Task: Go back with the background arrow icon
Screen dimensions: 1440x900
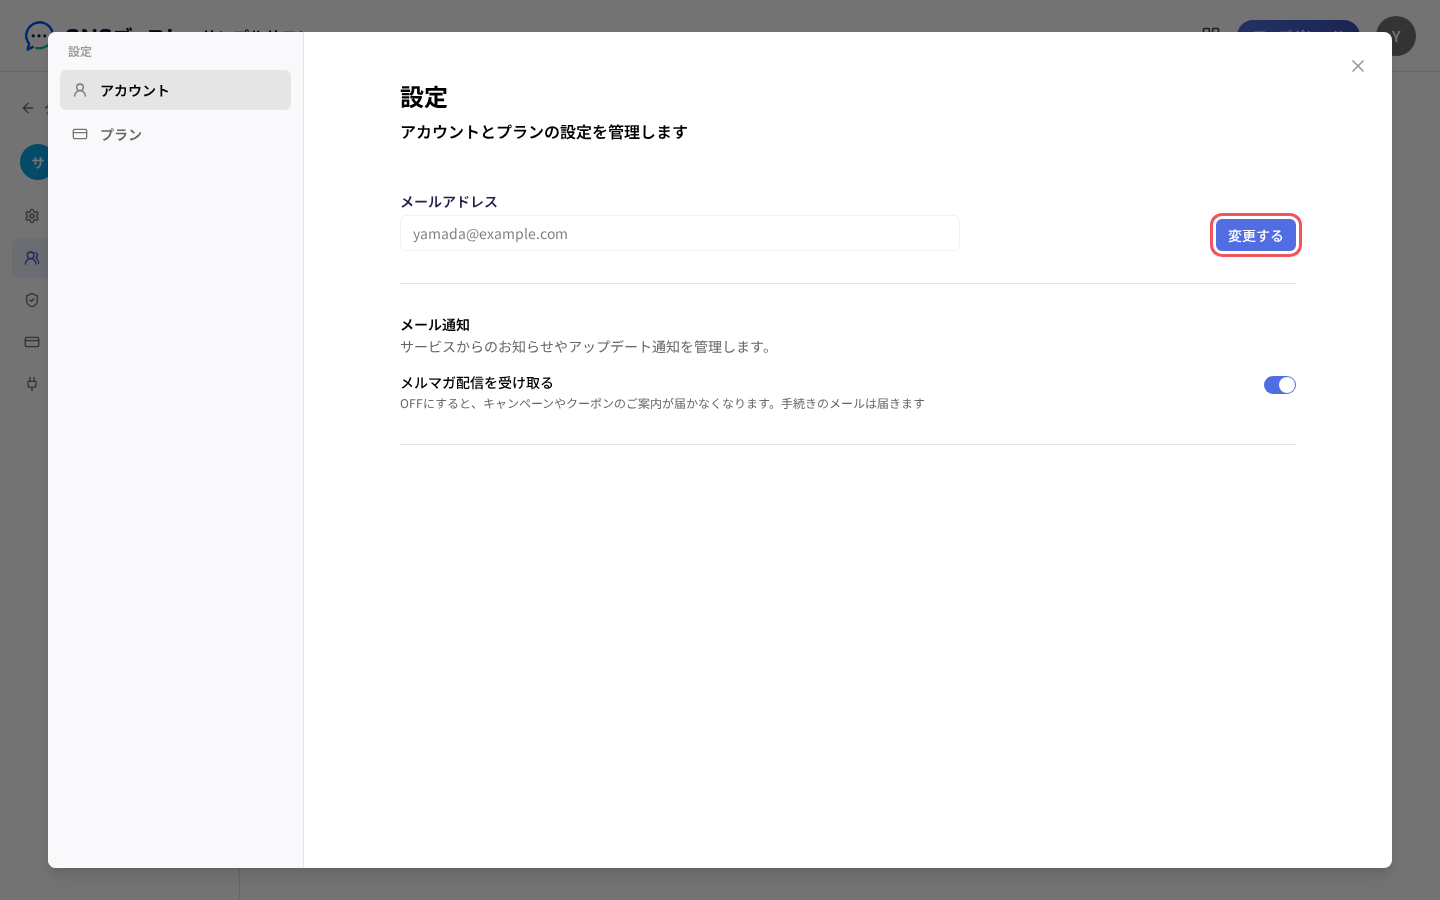Action: tap(28, 108)
